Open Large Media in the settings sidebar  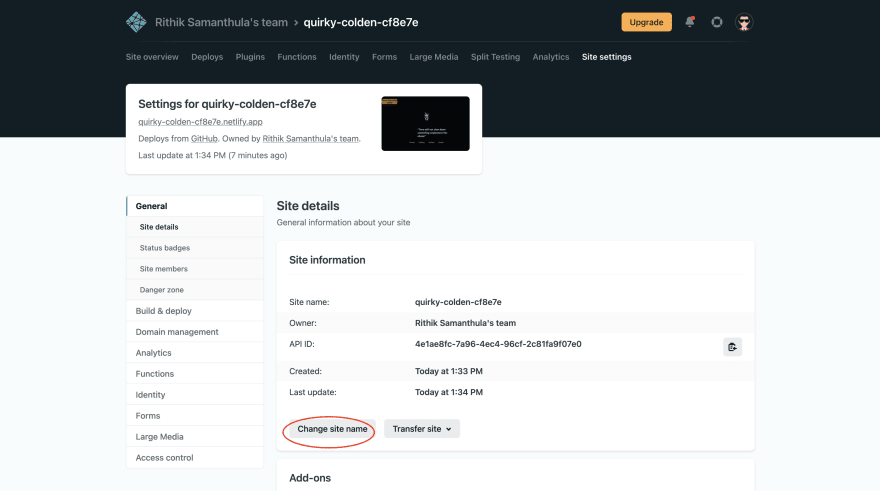click(195, 437)
